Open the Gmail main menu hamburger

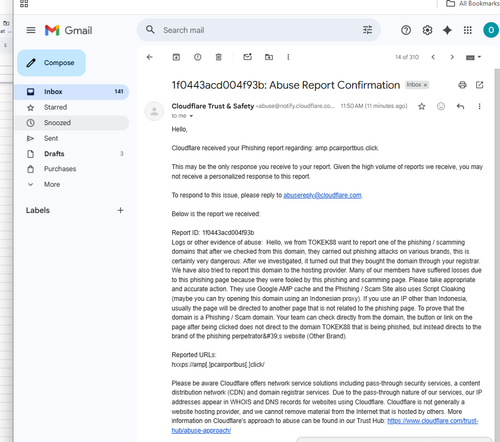pyautogui.click(x=31, y=30)
